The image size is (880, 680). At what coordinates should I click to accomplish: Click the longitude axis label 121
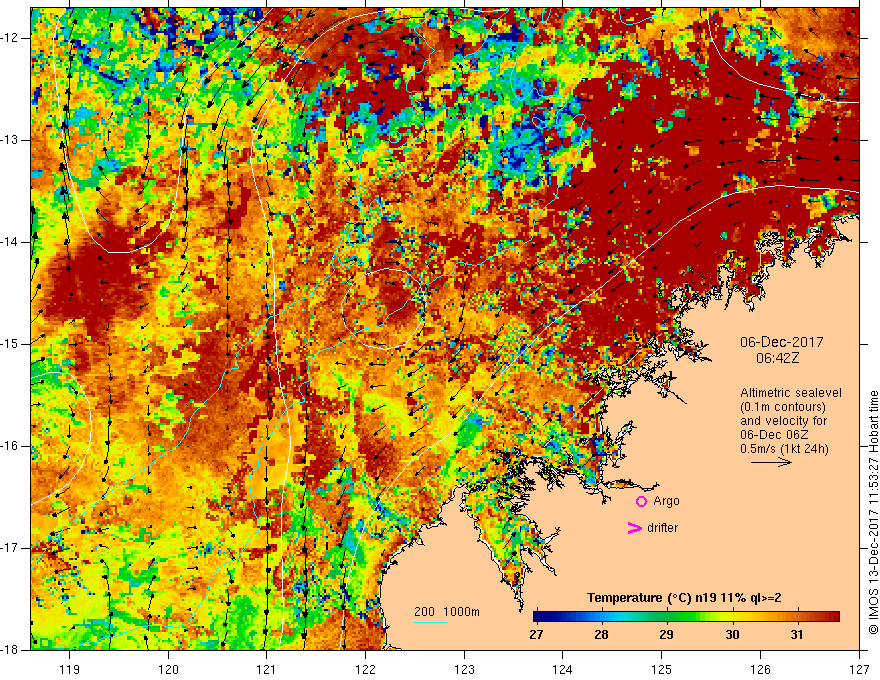pos(267,670)
